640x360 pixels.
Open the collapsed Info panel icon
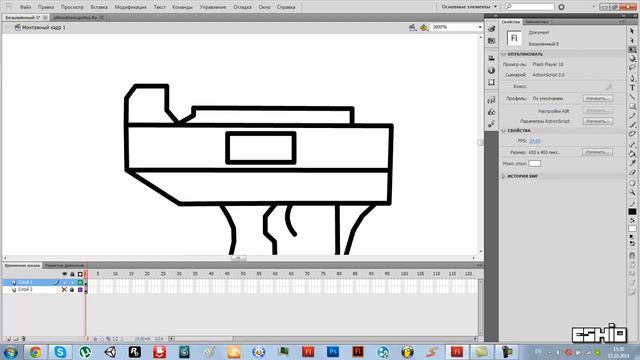click(491, 70)
